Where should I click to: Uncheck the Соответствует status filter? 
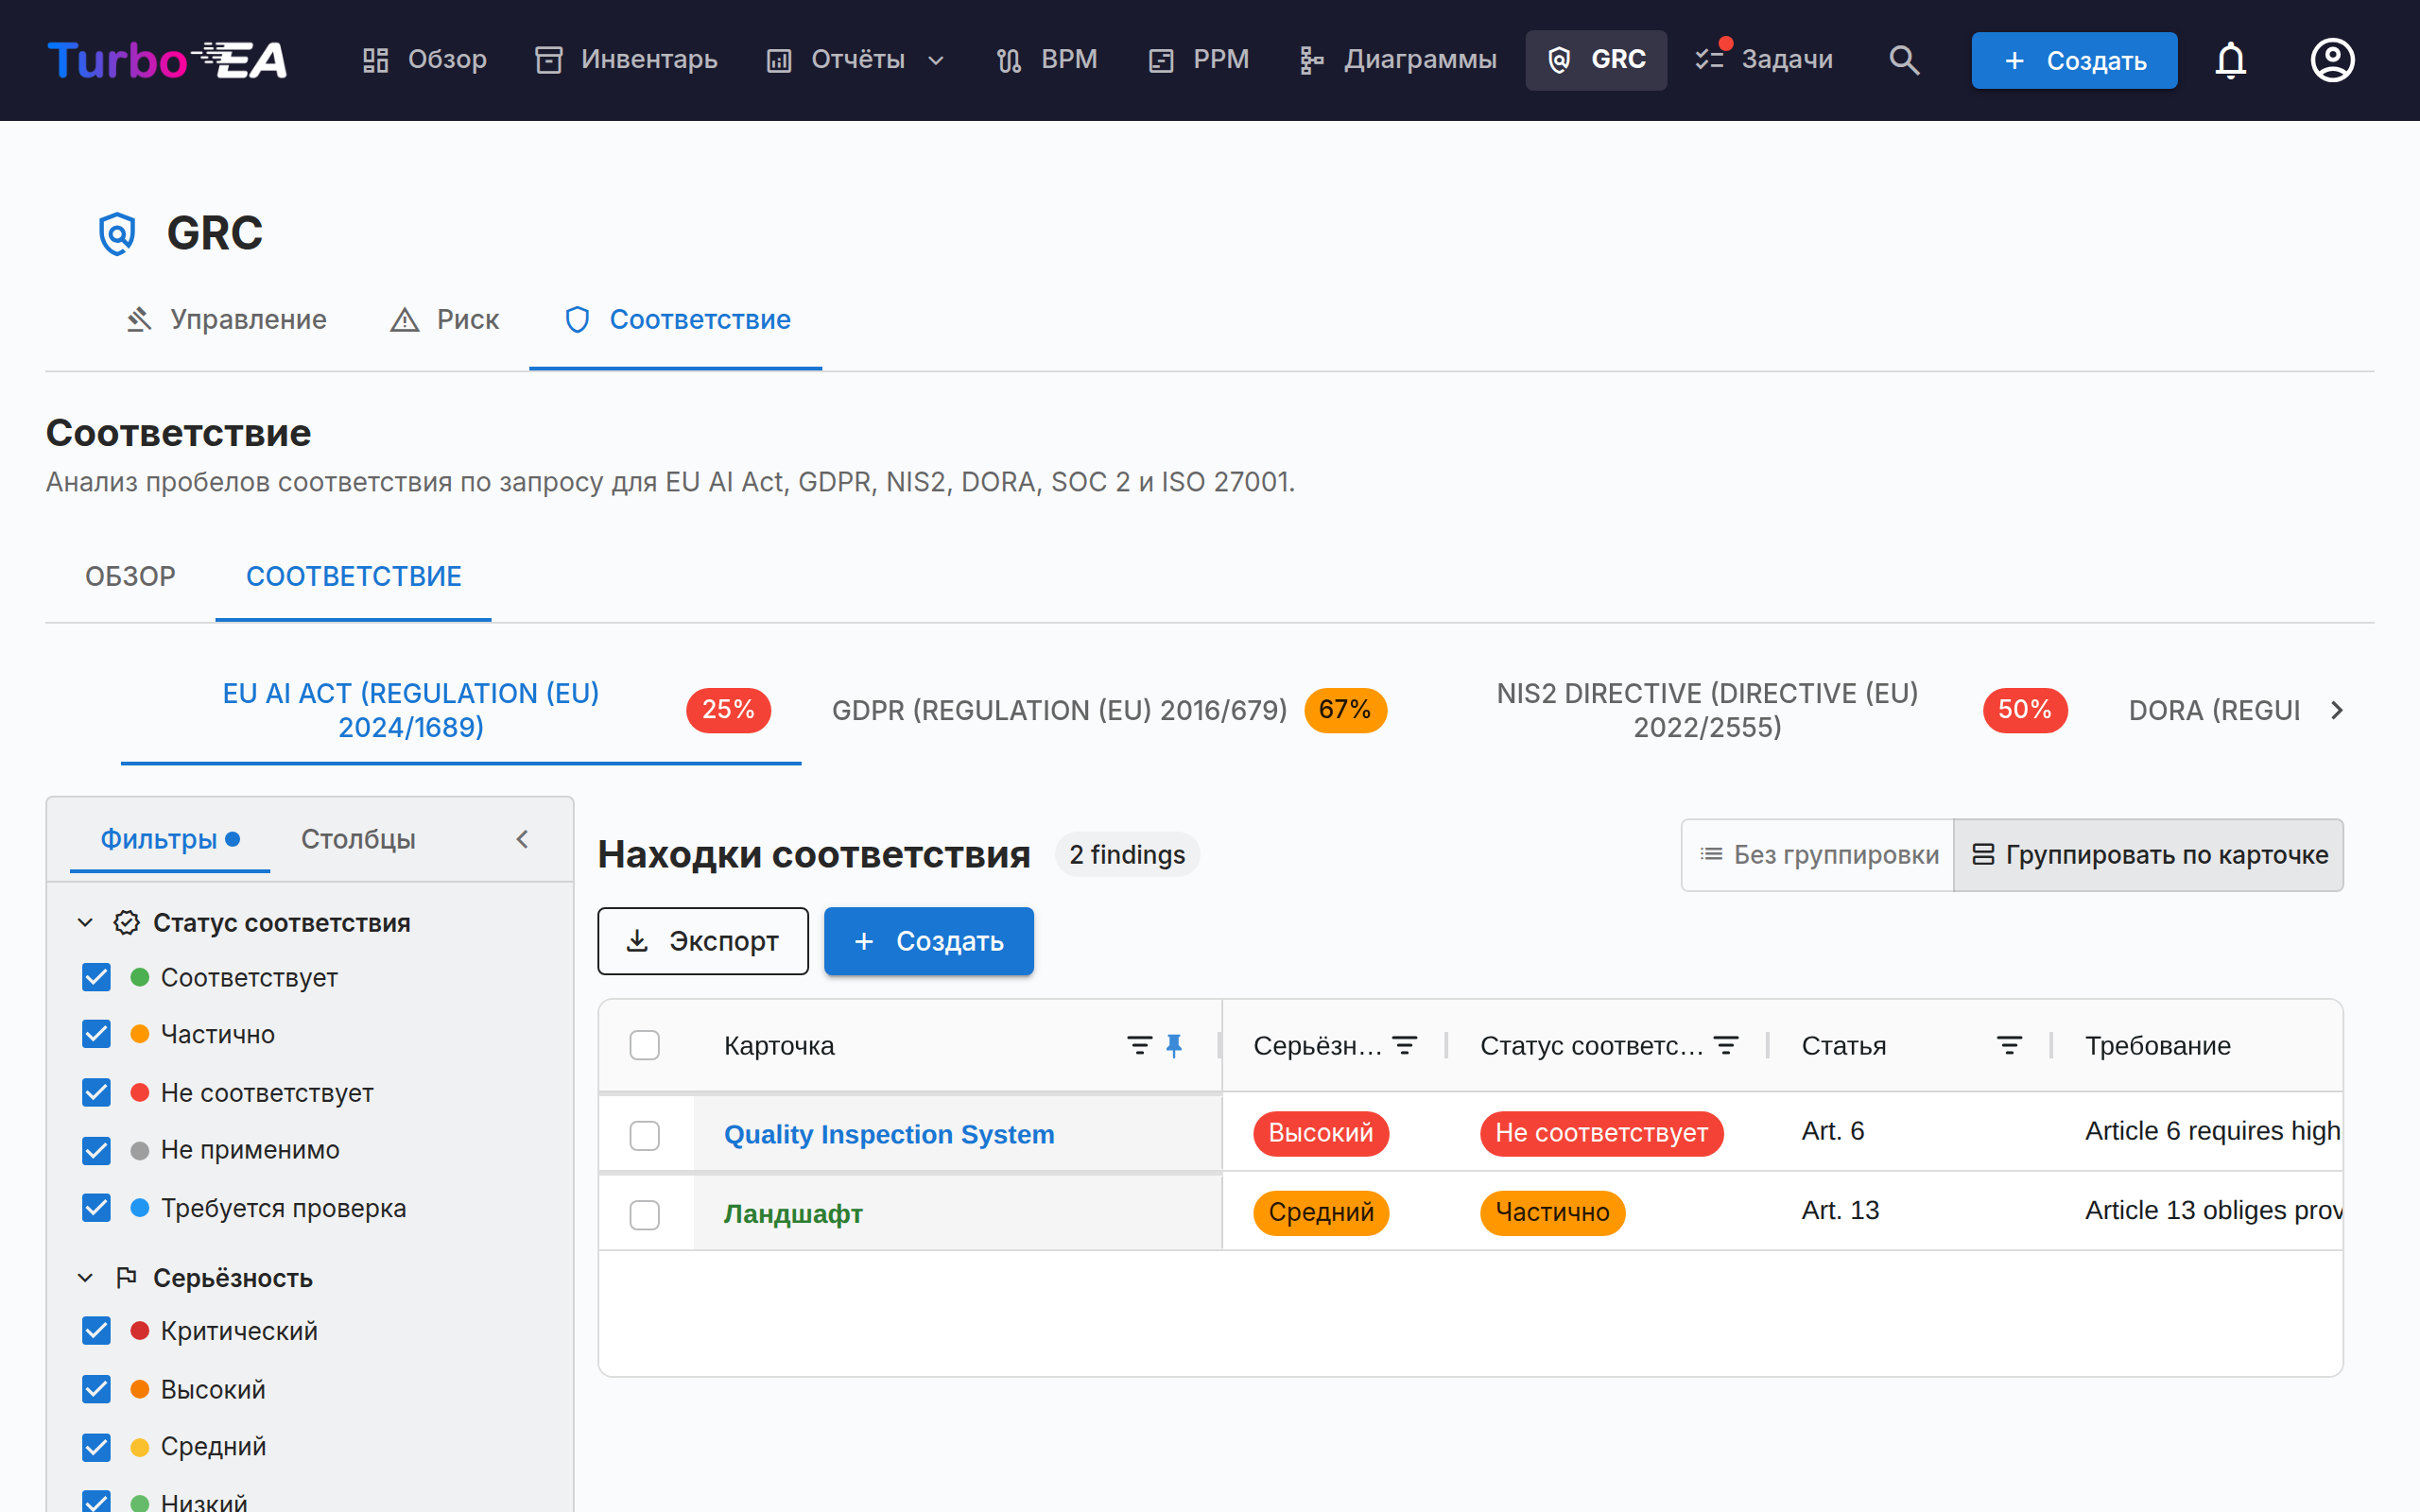96,977
